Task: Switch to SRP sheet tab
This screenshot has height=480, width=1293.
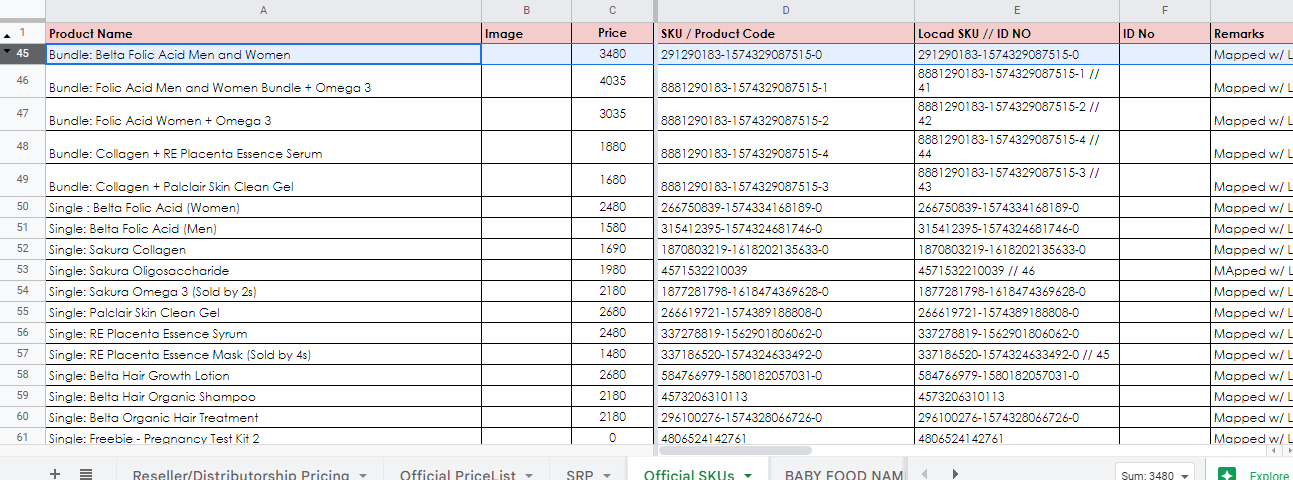Action: pos(580,475)
